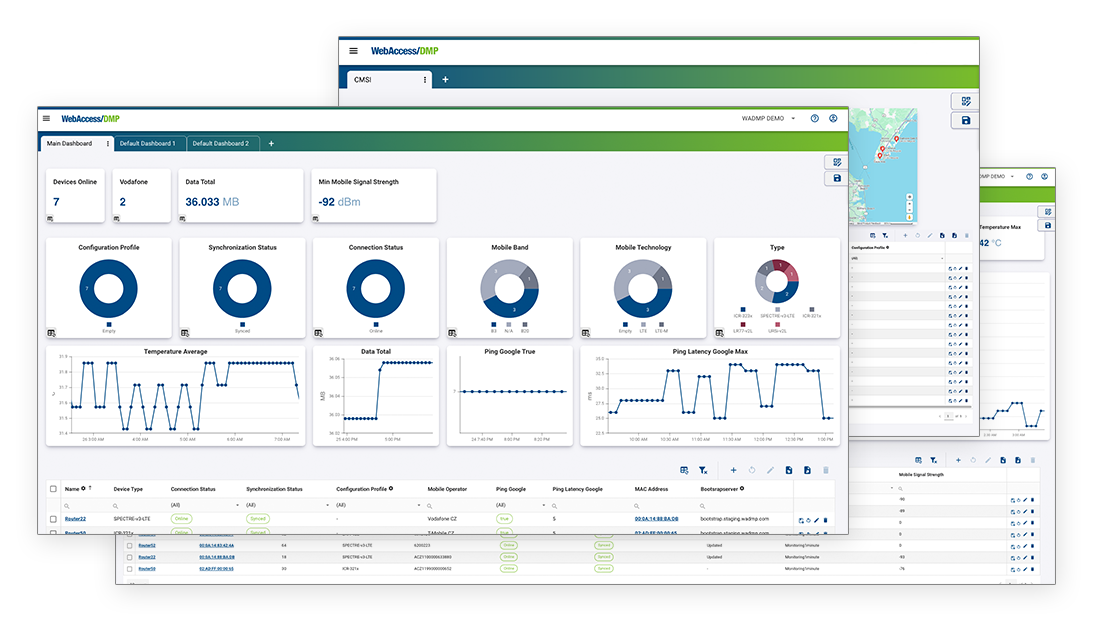Screen dimensions: 1097x620
Task: Click plus icon above Mobile Signal Strength table
Action: click(958, 460)
